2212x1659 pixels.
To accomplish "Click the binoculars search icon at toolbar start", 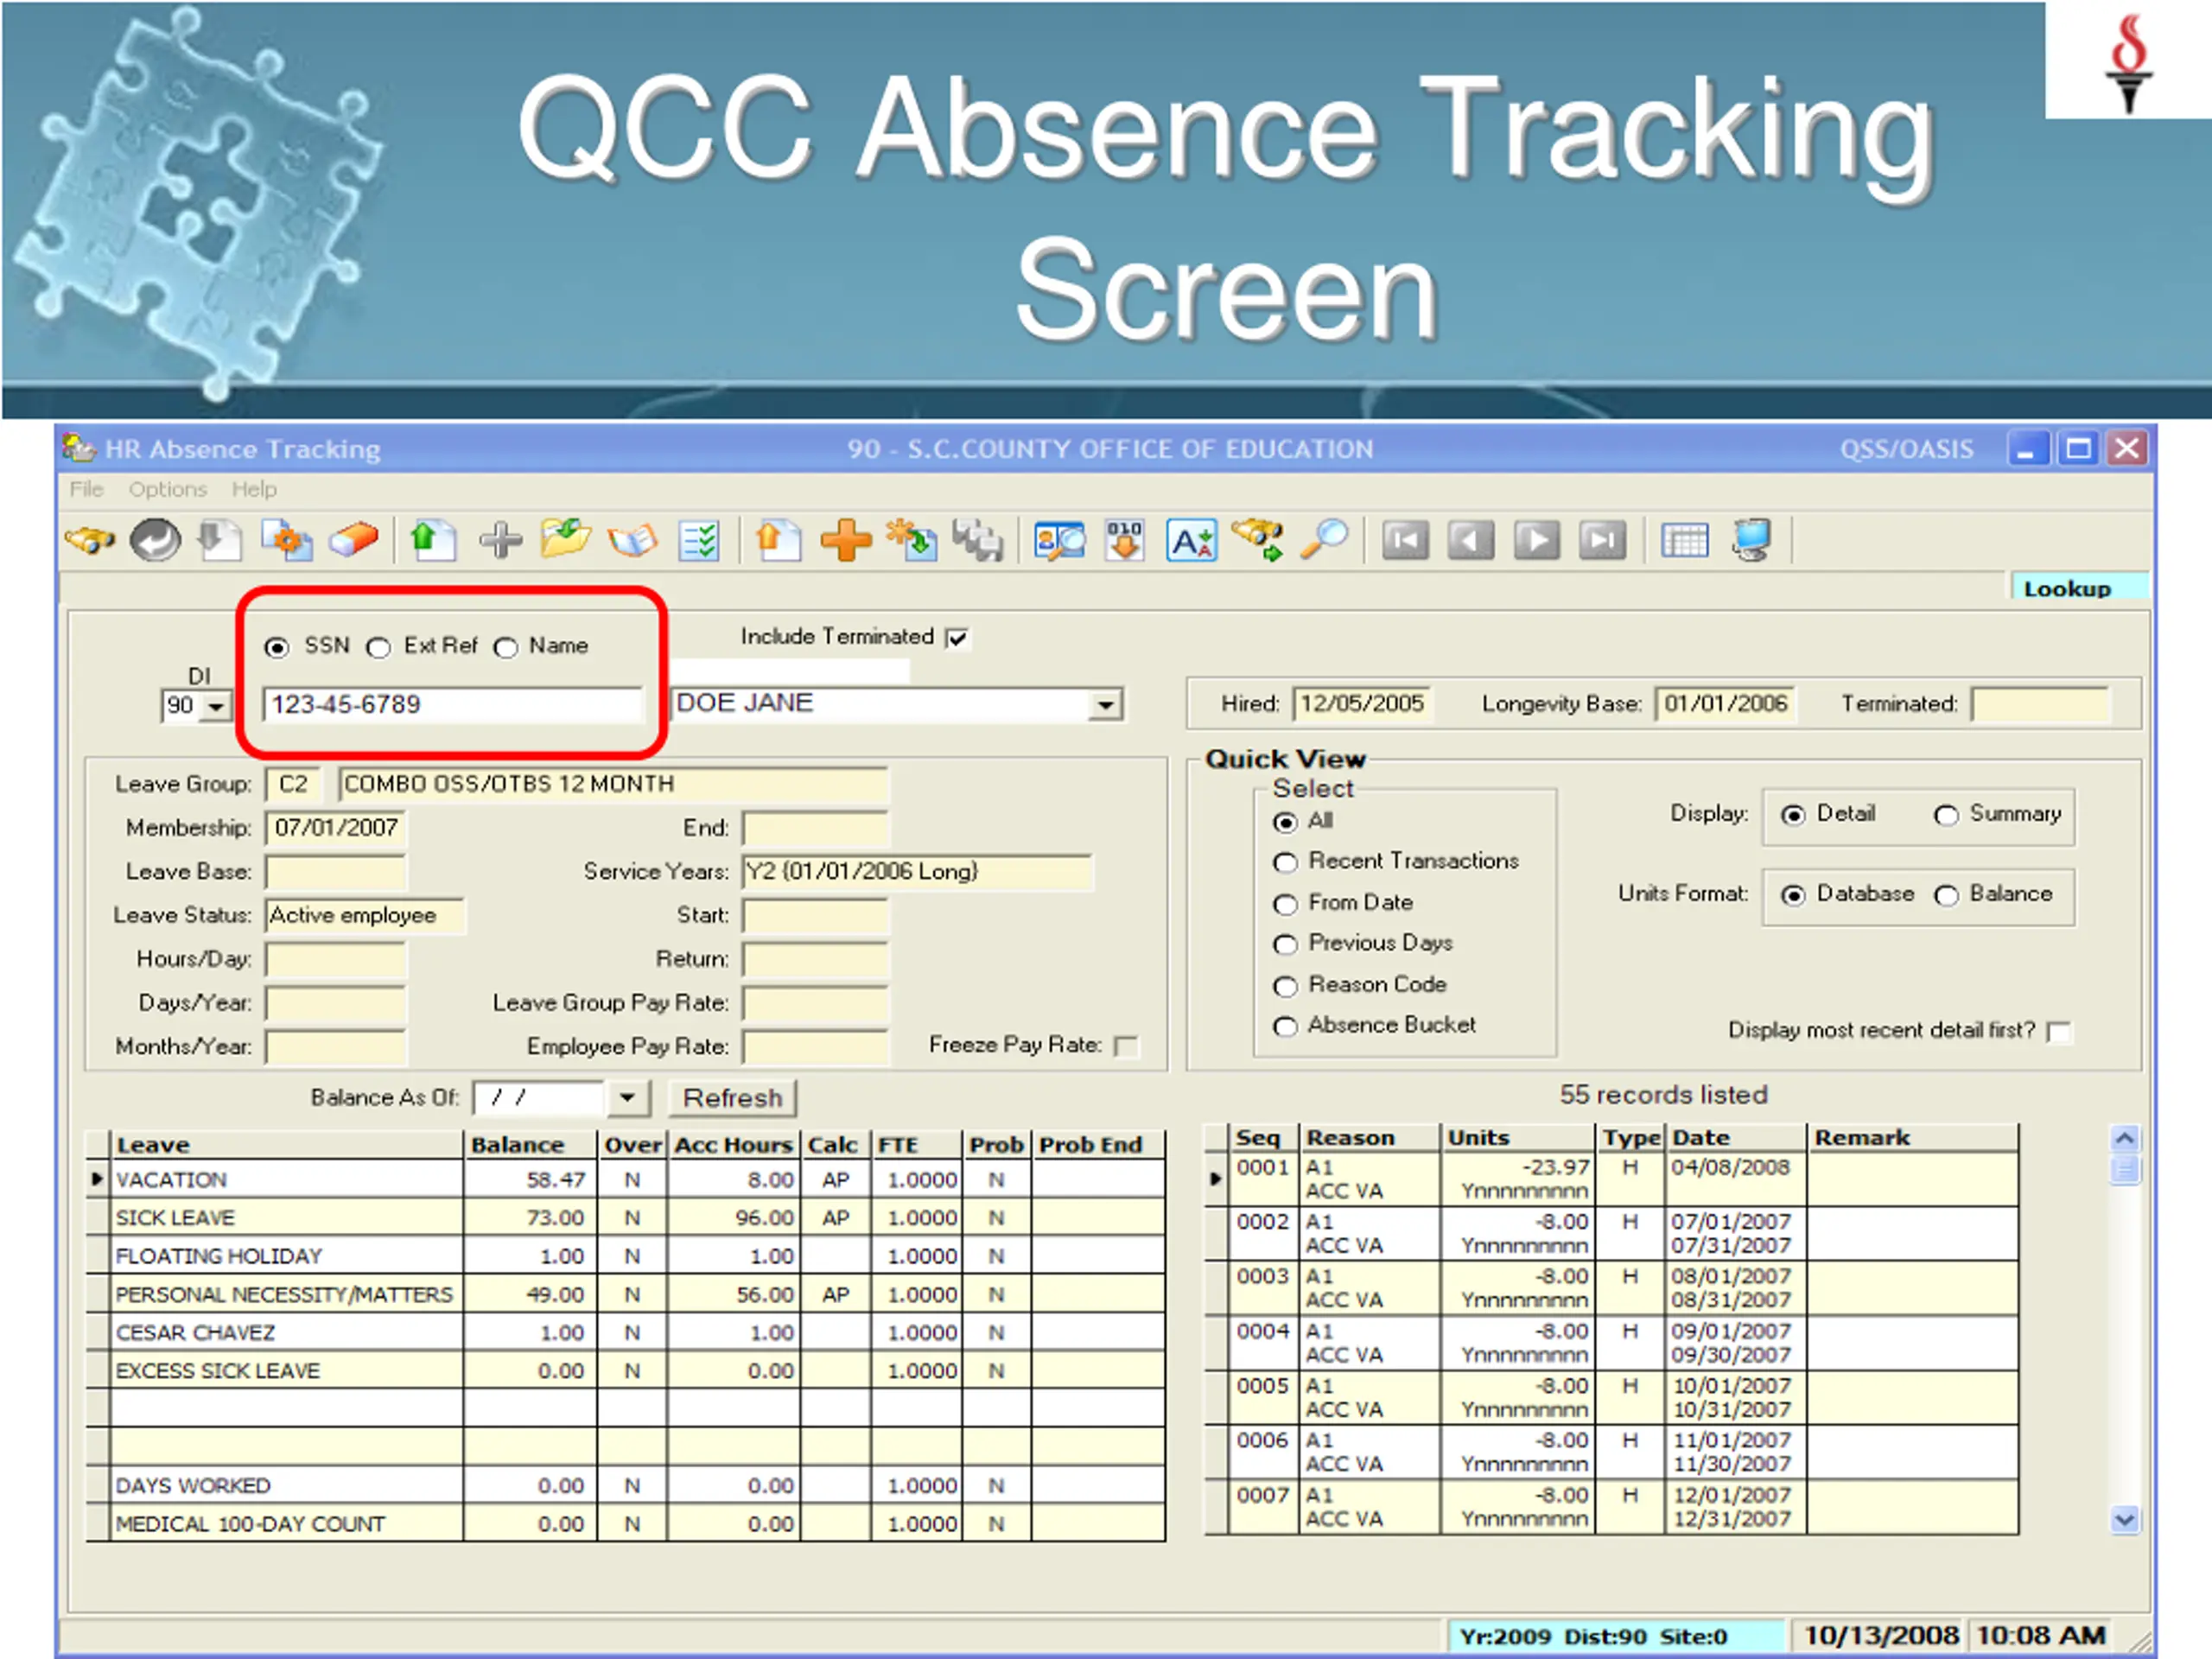I will [90, 541].
